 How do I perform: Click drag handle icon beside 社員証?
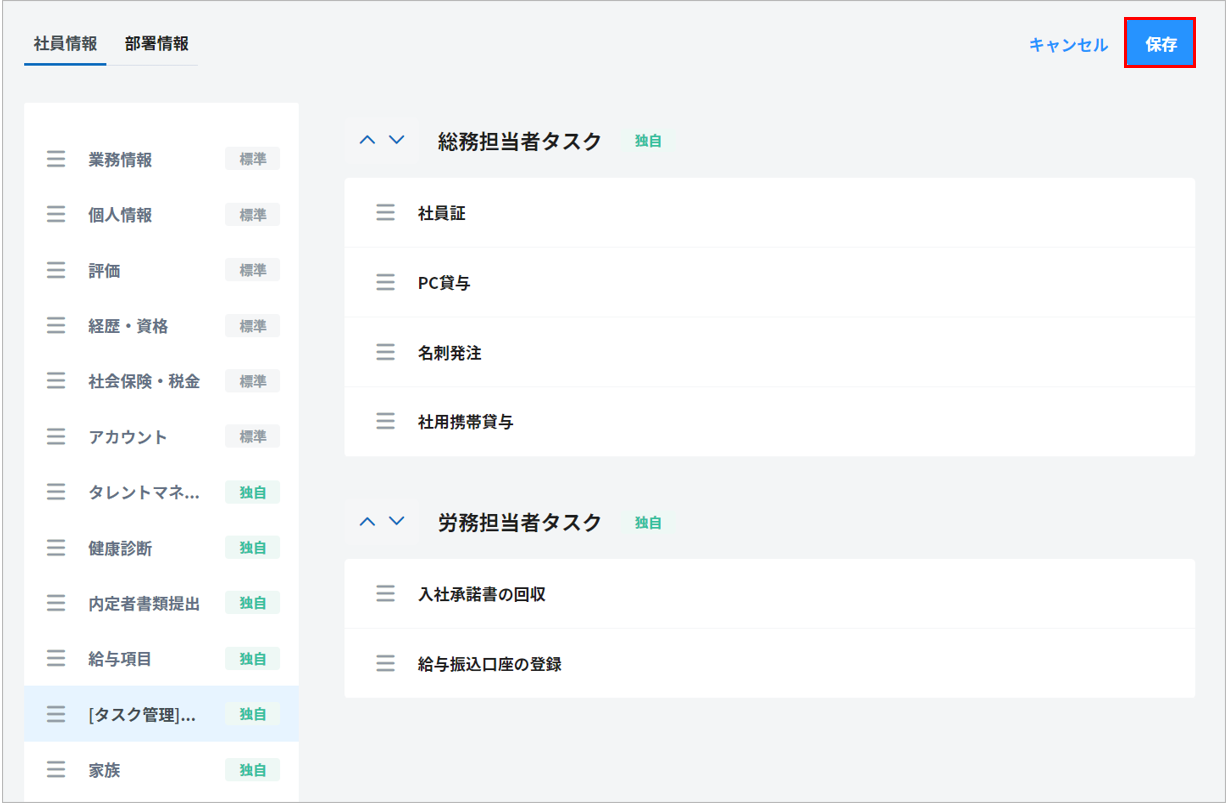pyautogui.click(x=385, y=213)
